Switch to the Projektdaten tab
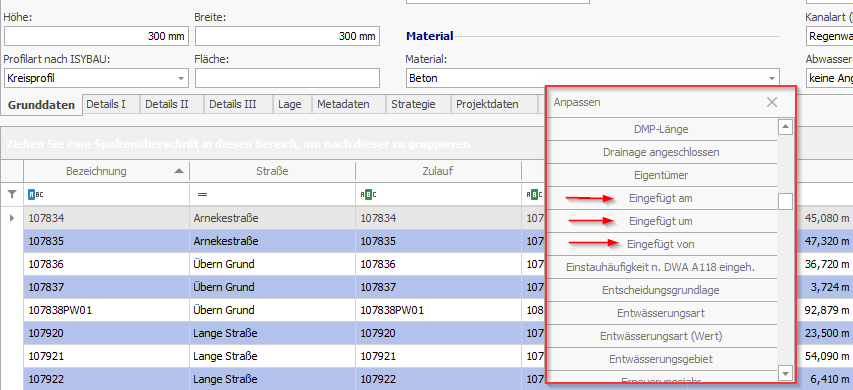 [x=494, y=104]
